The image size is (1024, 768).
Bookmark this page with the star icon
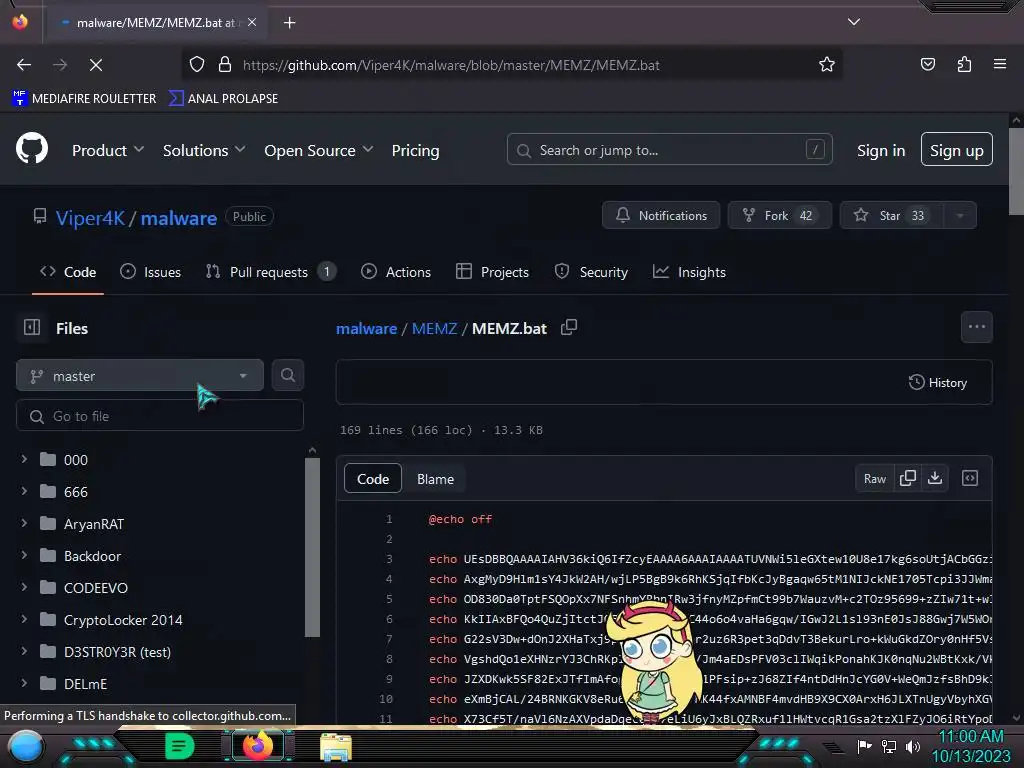point(827,65)
